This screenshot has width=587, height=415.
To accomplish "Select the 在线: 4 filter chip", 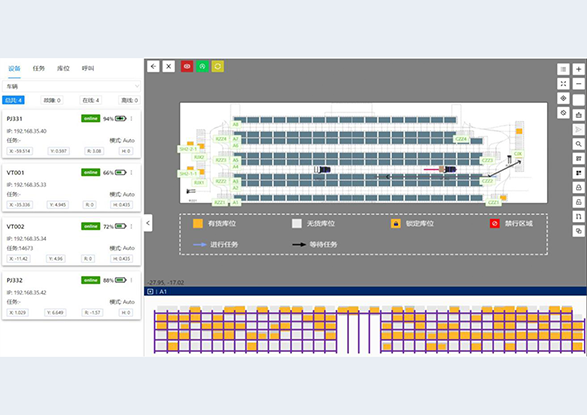I will coord(91,100).
